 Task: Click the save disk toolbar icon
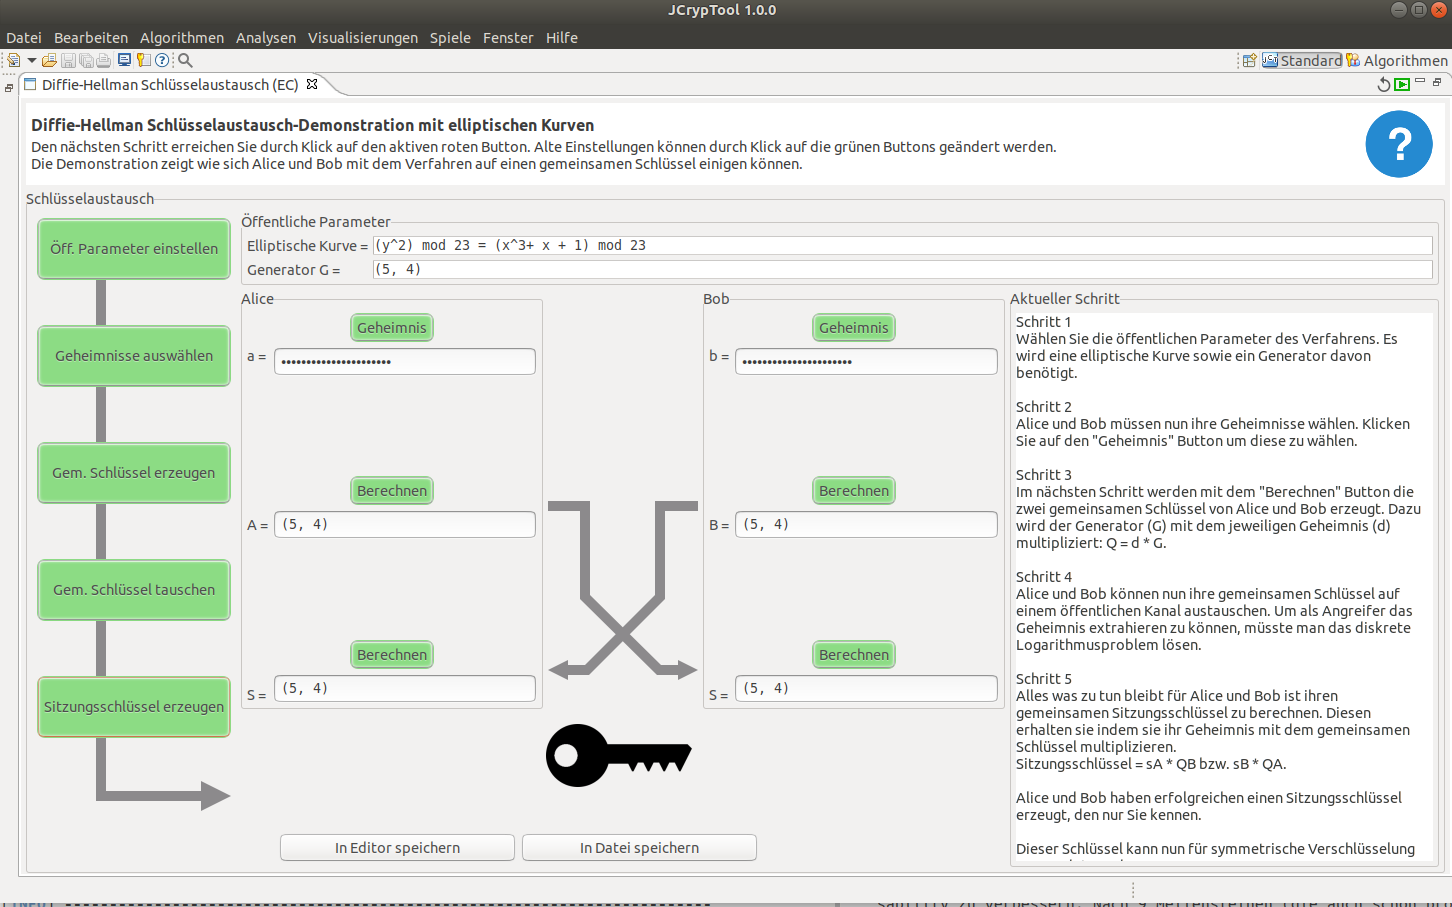click(68, 60)
